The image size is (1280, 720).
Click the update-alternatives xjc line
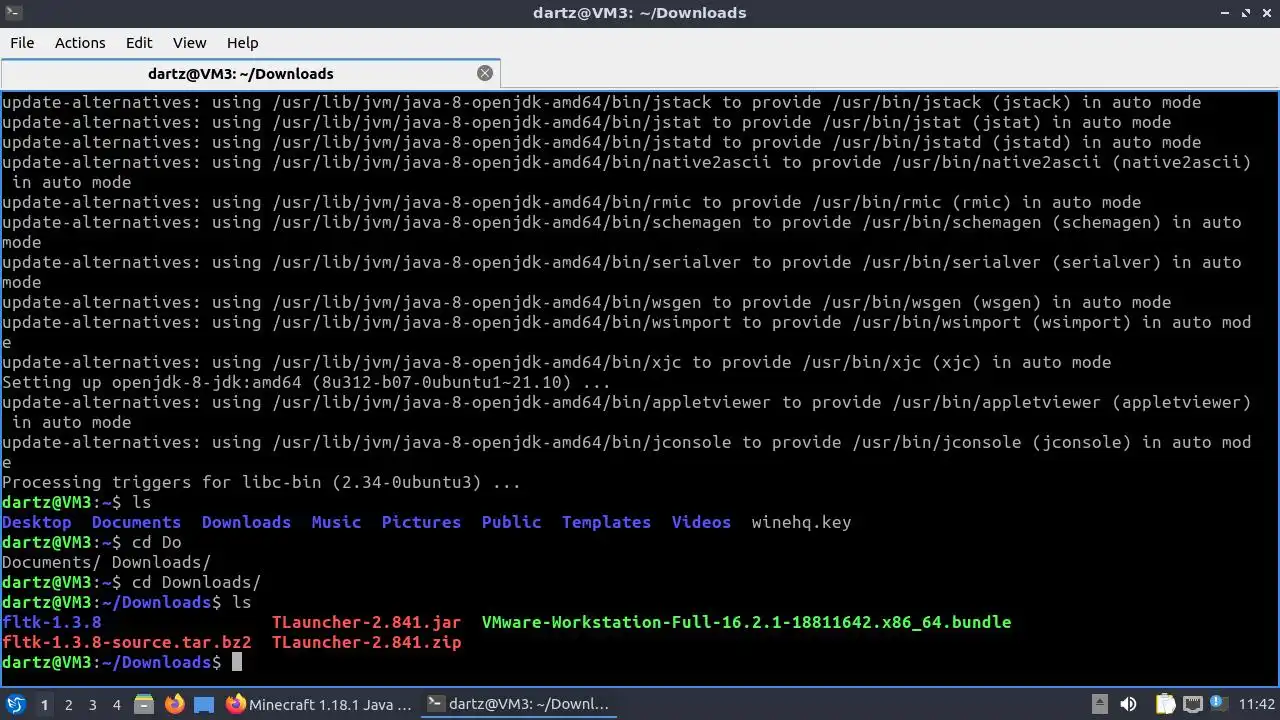[556, 362]
